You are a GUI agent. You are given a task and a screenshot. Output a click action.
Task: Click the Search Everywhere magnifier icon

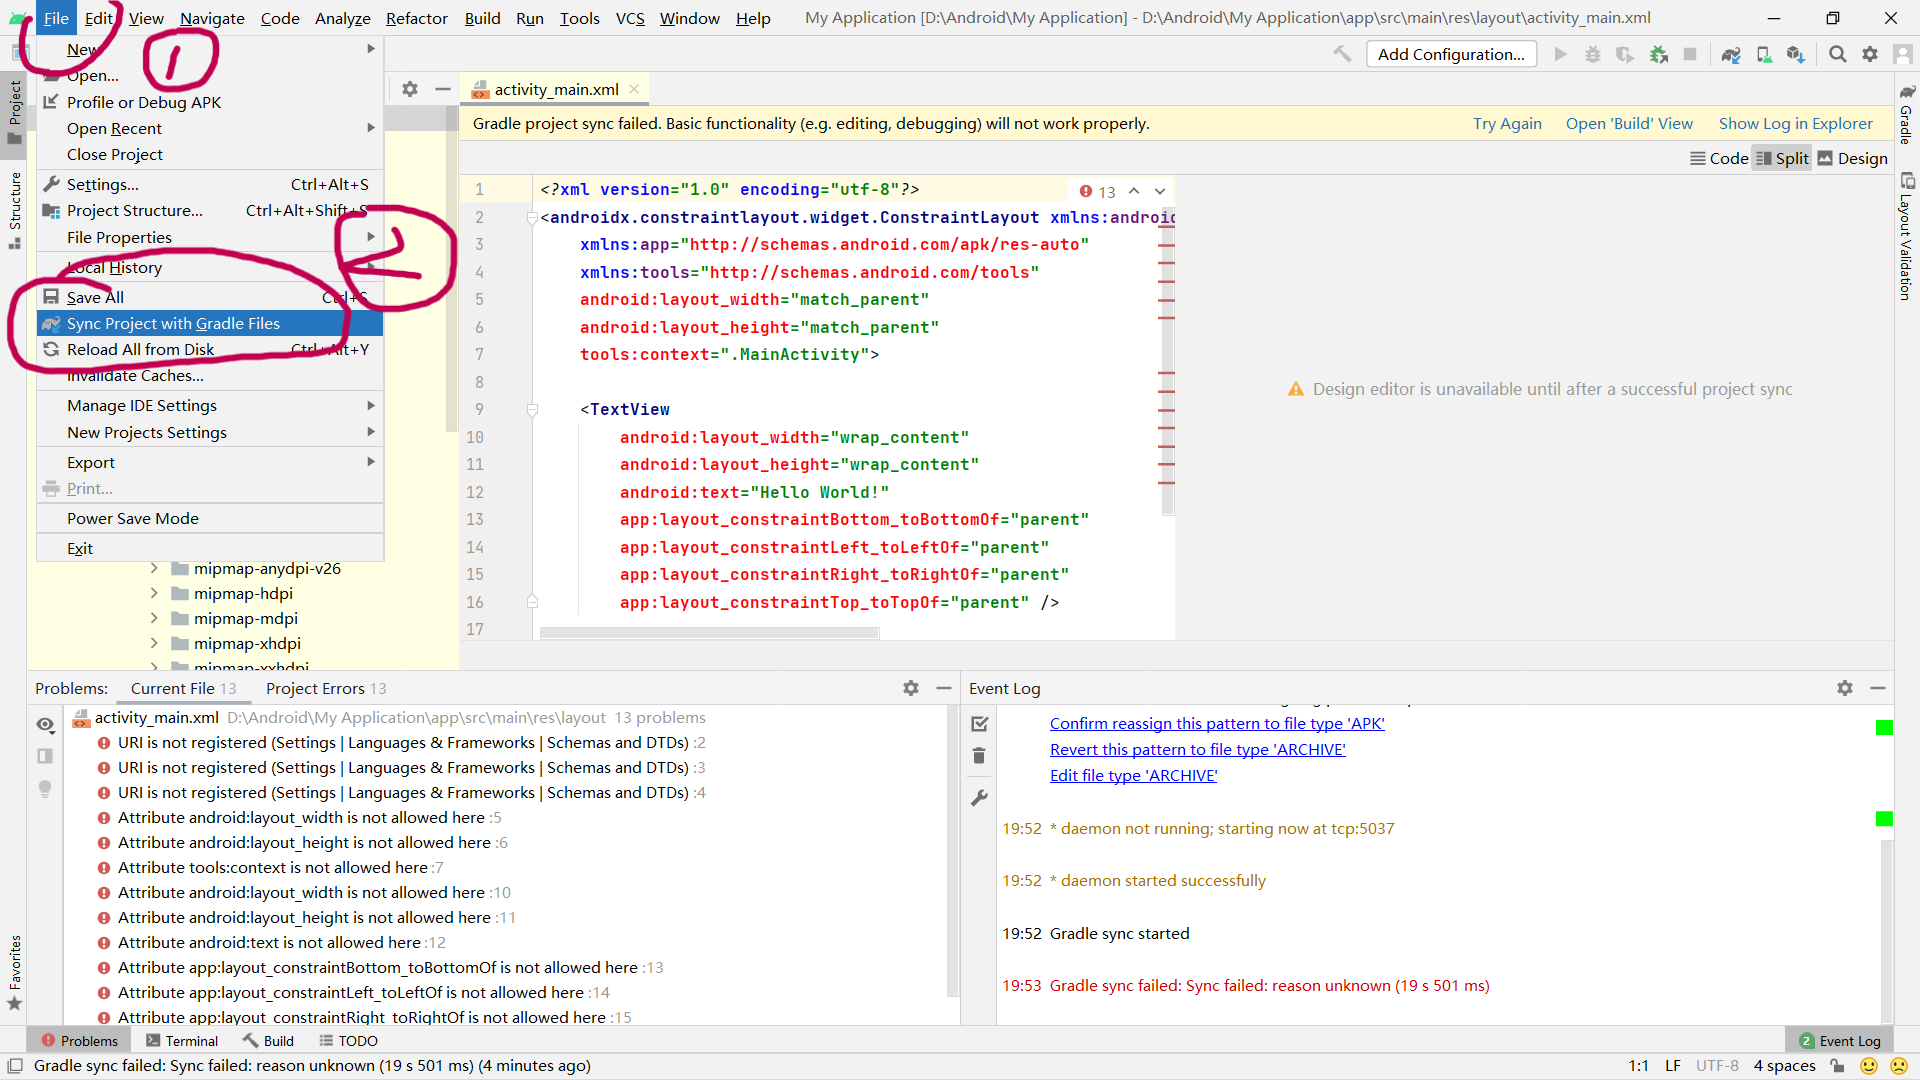[1837, 54]
